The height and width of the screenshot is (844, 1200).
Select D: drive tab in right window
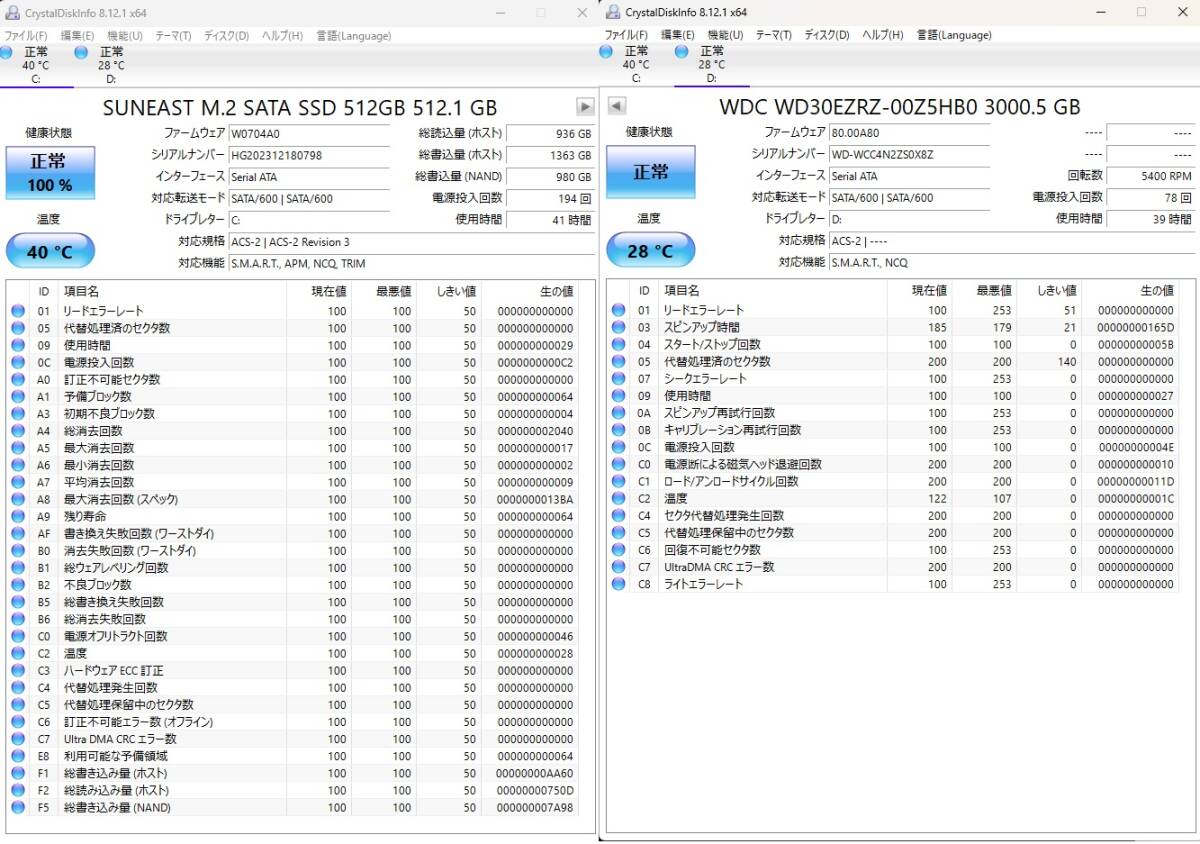coord(711,64)
